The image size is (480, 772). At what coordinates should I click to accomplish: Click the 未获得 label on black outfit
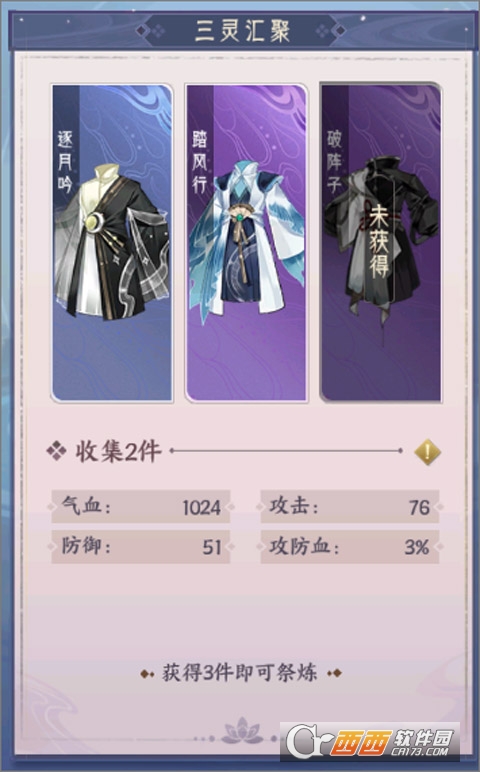[x=379, y=241]
